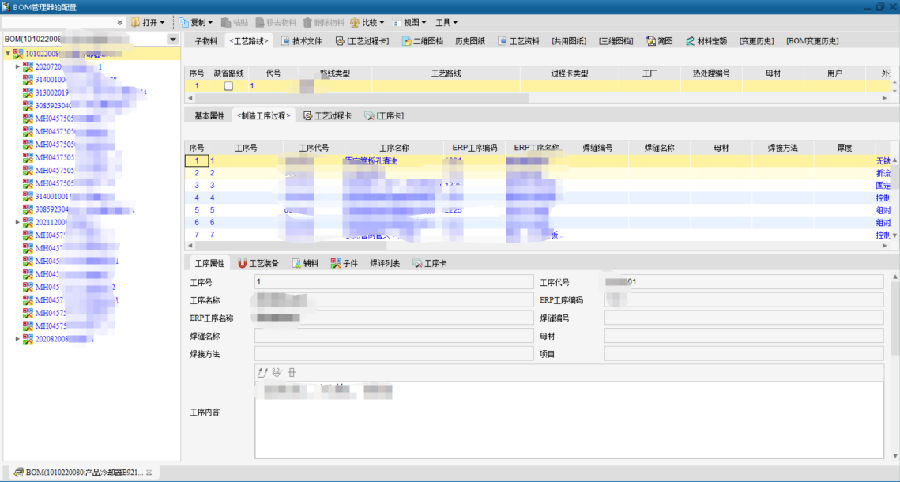Open the 工艺资料 tab
Viewport: 900px width, 482px height.
pos(519,41)
